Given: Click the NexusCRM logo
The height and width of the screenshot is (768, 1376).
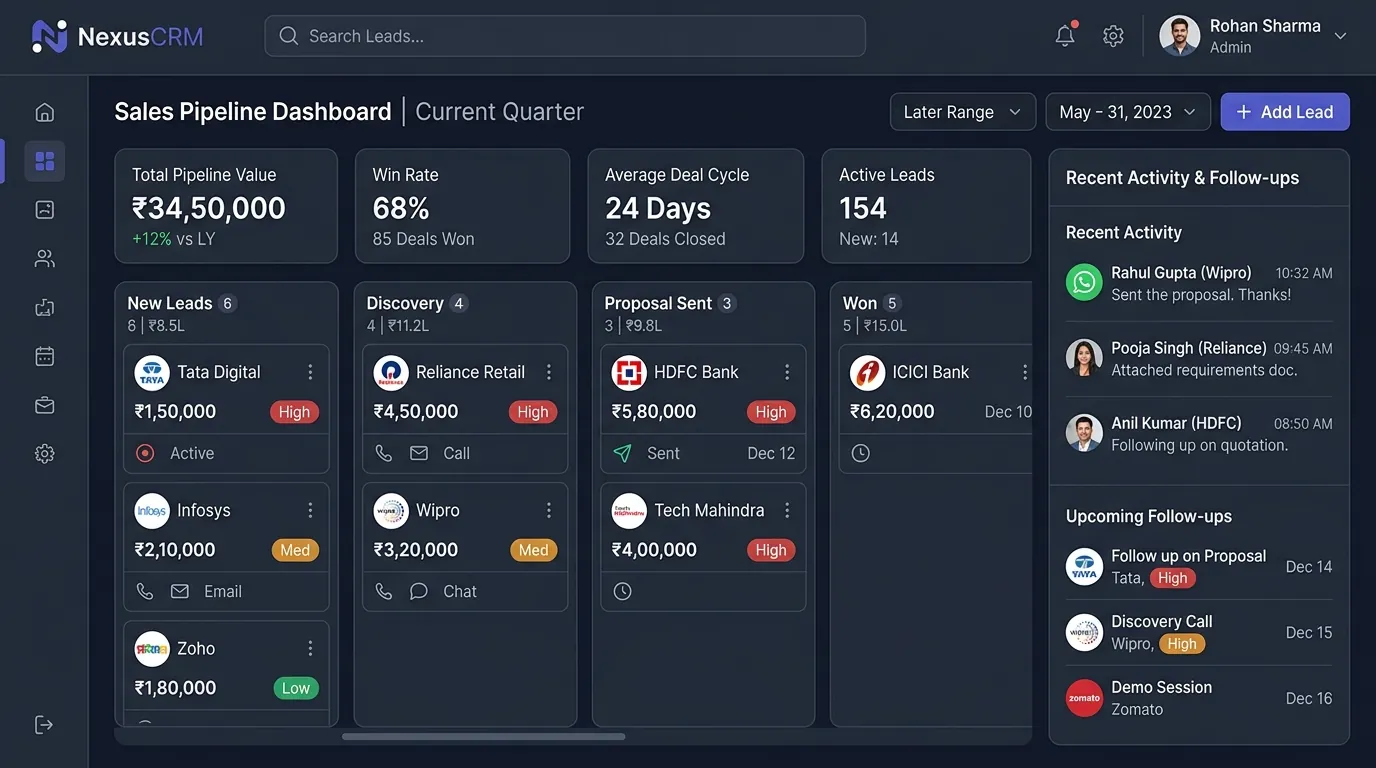Looking at the screenshot, I should 117,37.
